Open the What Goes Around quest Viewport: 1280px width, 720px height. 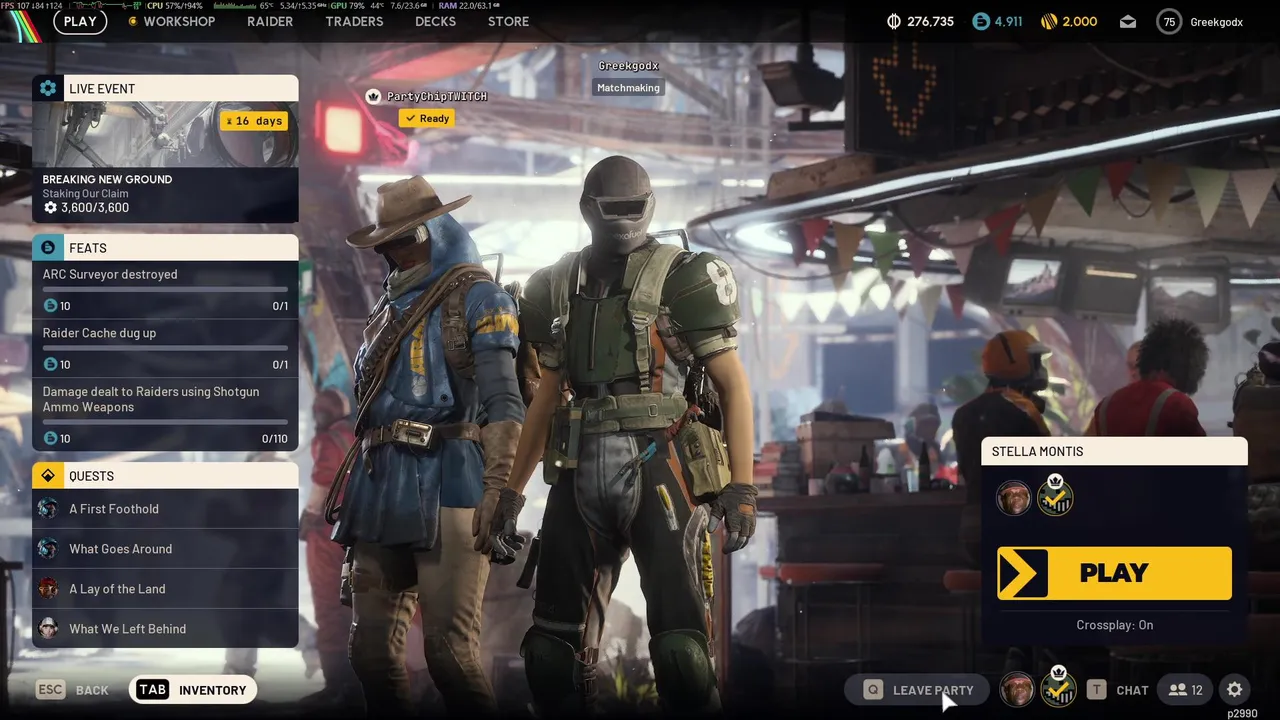(165, 549)
